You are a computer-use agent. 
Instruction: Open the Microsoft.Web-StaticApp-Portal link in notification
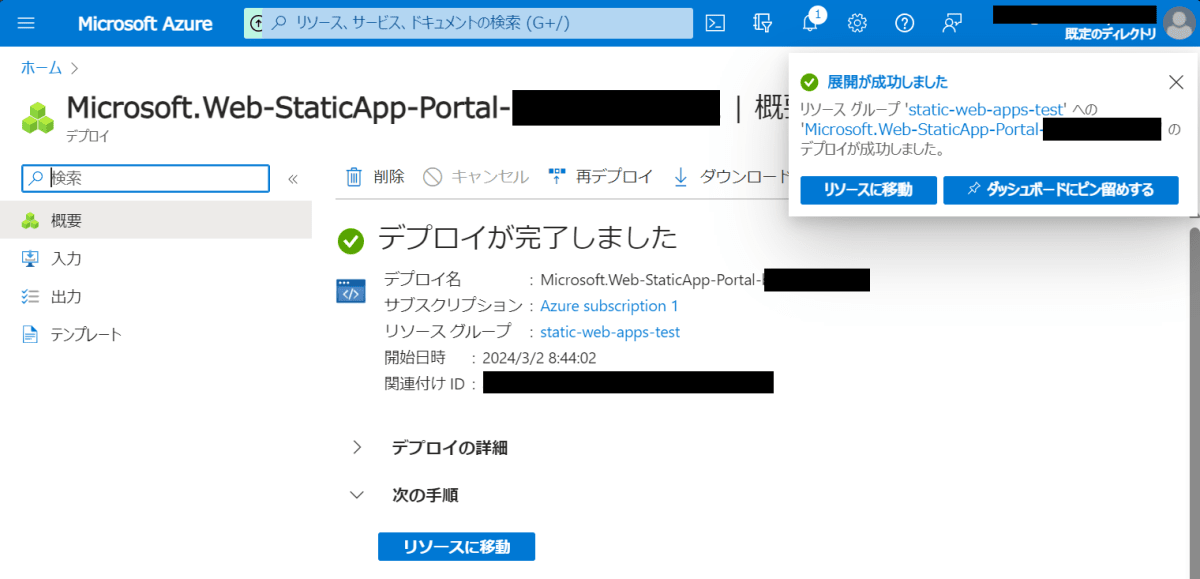point(923,130)
